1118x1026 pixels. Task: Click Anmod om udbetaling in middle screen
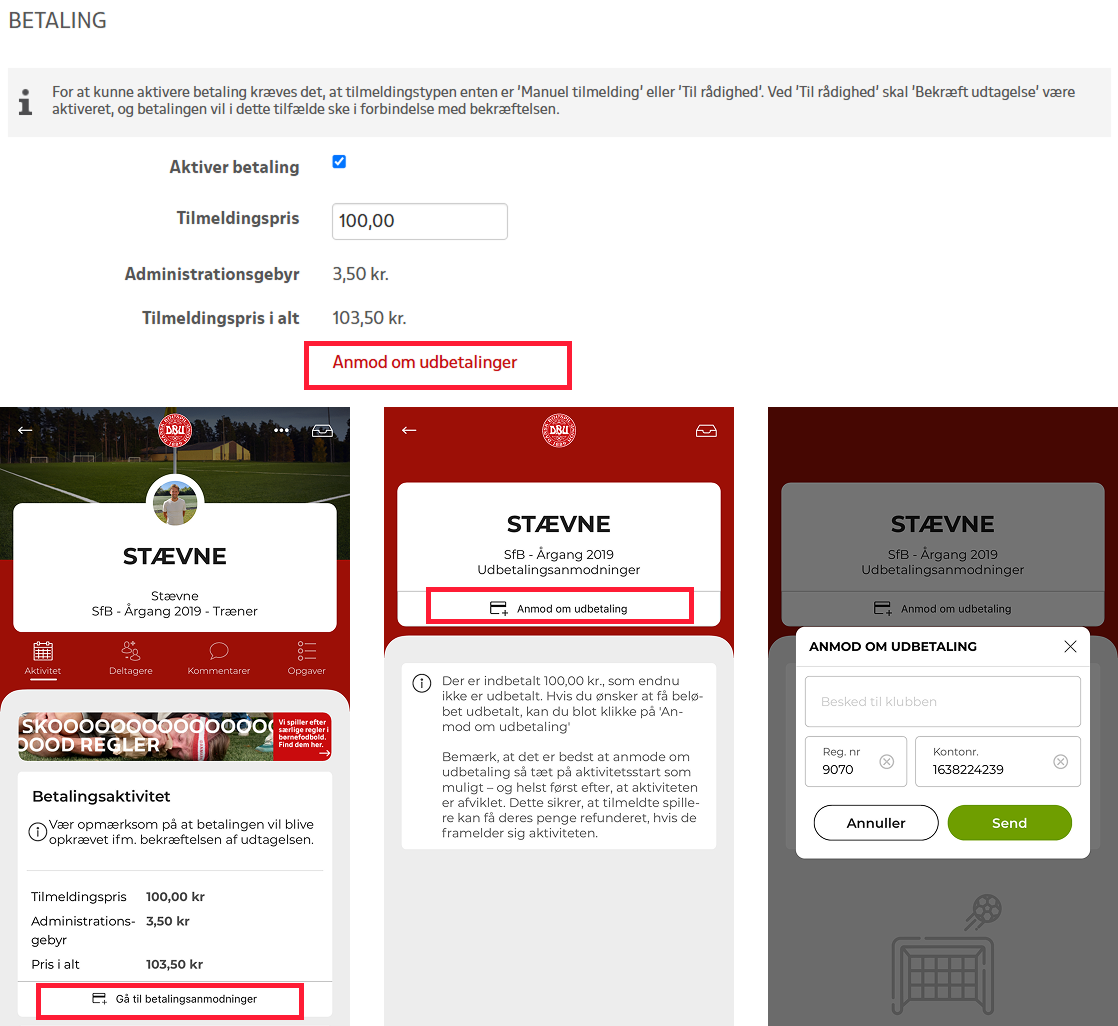559,608
